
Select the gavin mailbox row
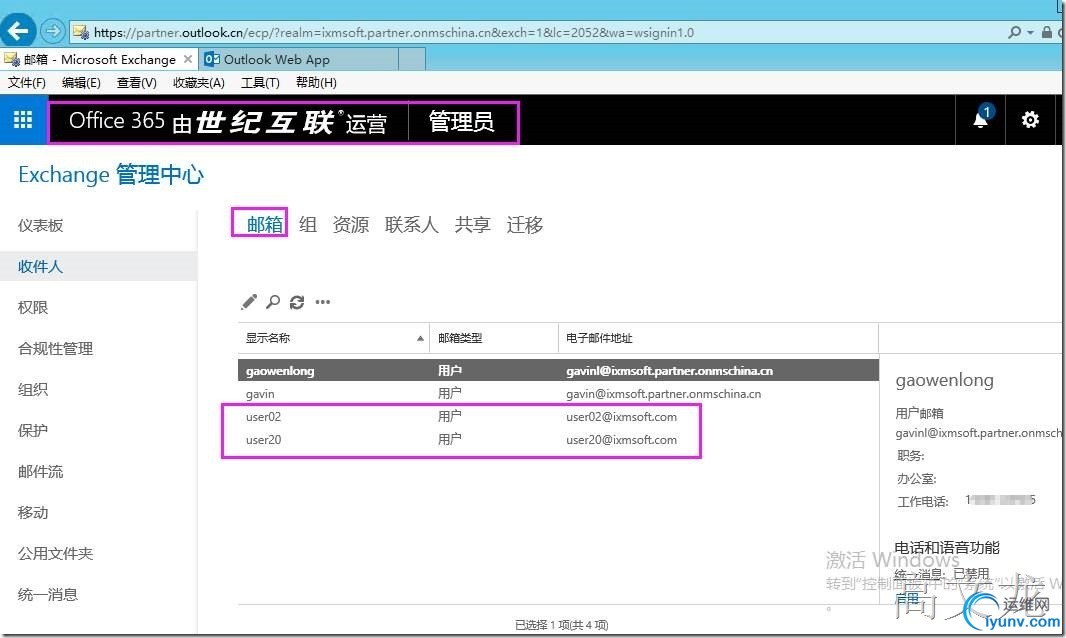click(558, 394)
